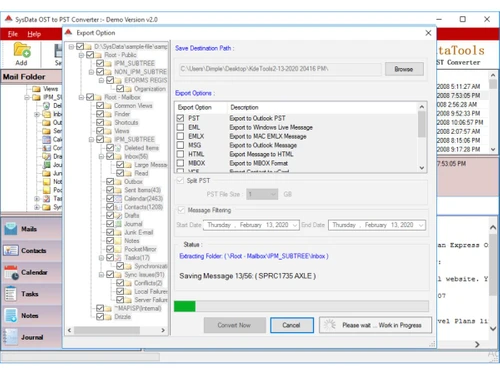The width and height of the screenshot is (500, 375).
Task: Enable the MBOX export option checkbox
Action: pos(180,163)
